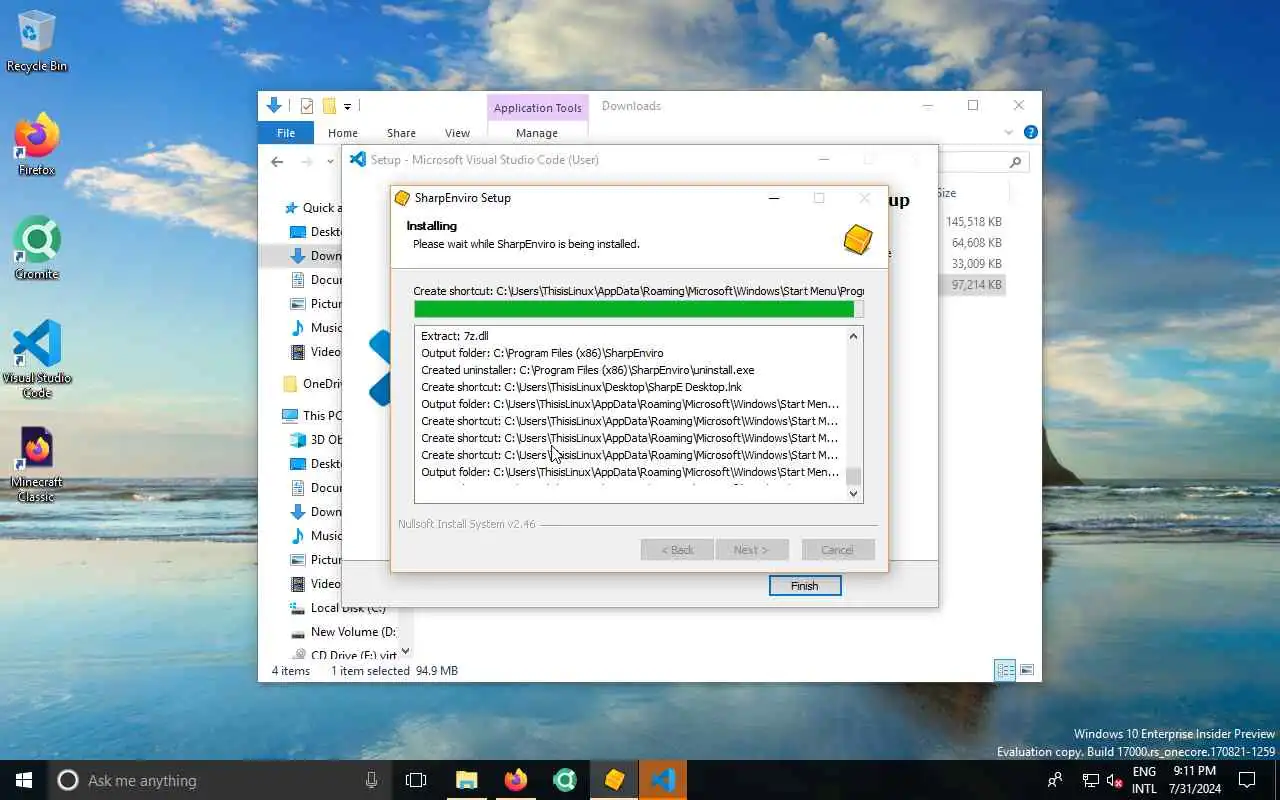Click the 64,608 KB file size cell
1280x800 pixels.
click(x=977, y=243)
